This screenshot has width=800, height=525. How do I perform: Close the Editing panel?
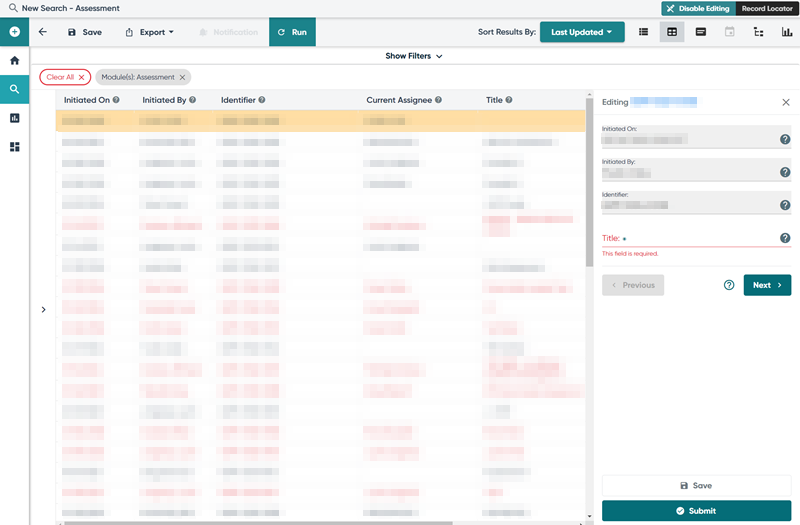coord(786,103)
